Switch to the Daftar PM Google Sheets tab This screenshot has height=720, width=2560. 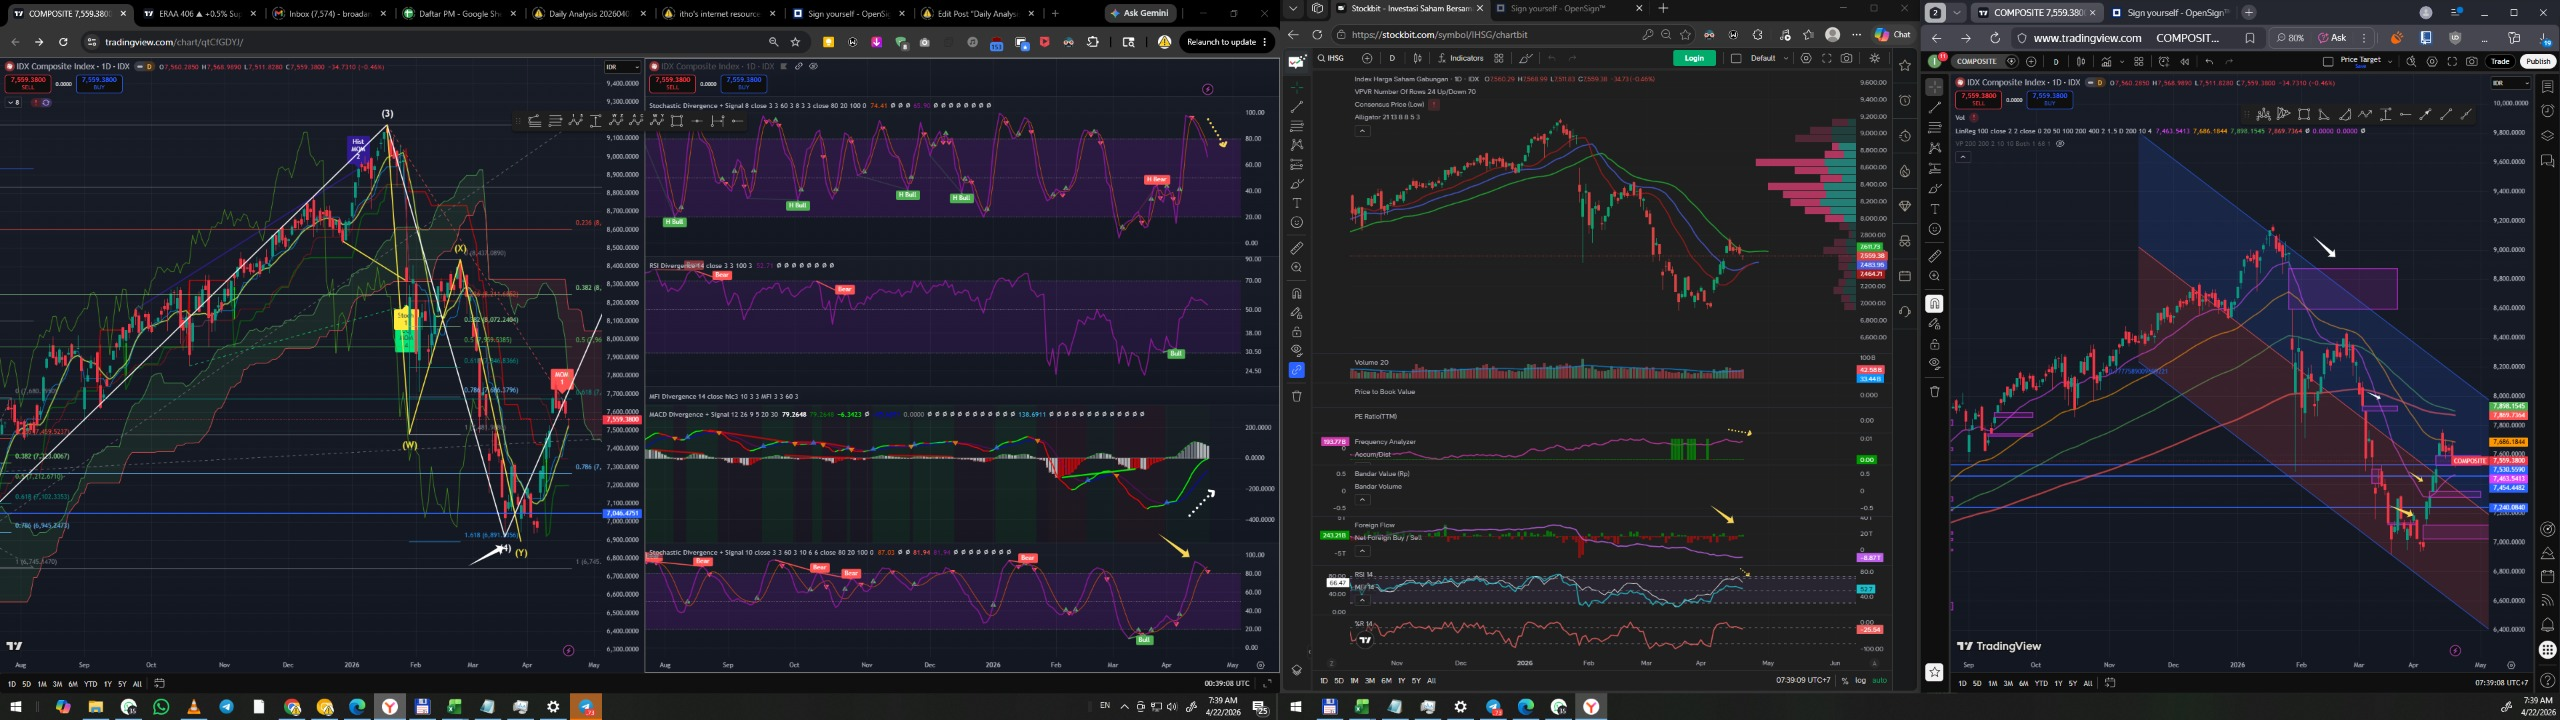(x=457, y=14)
